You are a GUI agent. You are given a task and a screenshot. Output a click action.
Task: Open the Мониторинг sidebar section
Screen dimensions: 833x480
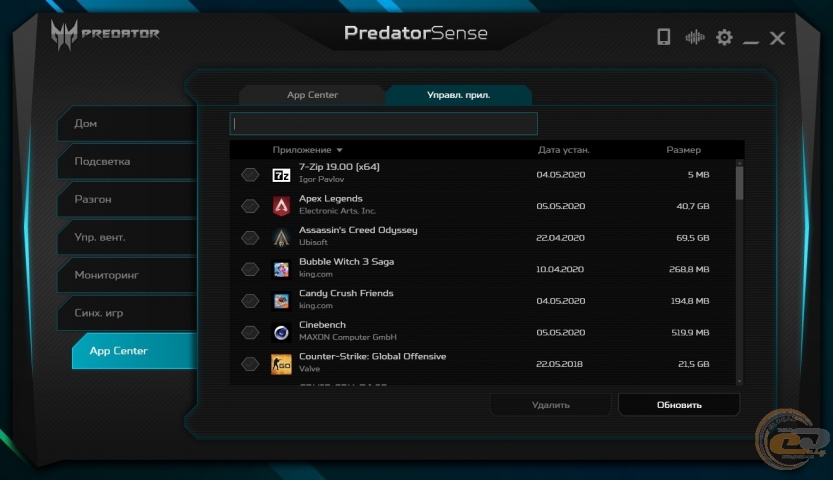pos(128,275)
